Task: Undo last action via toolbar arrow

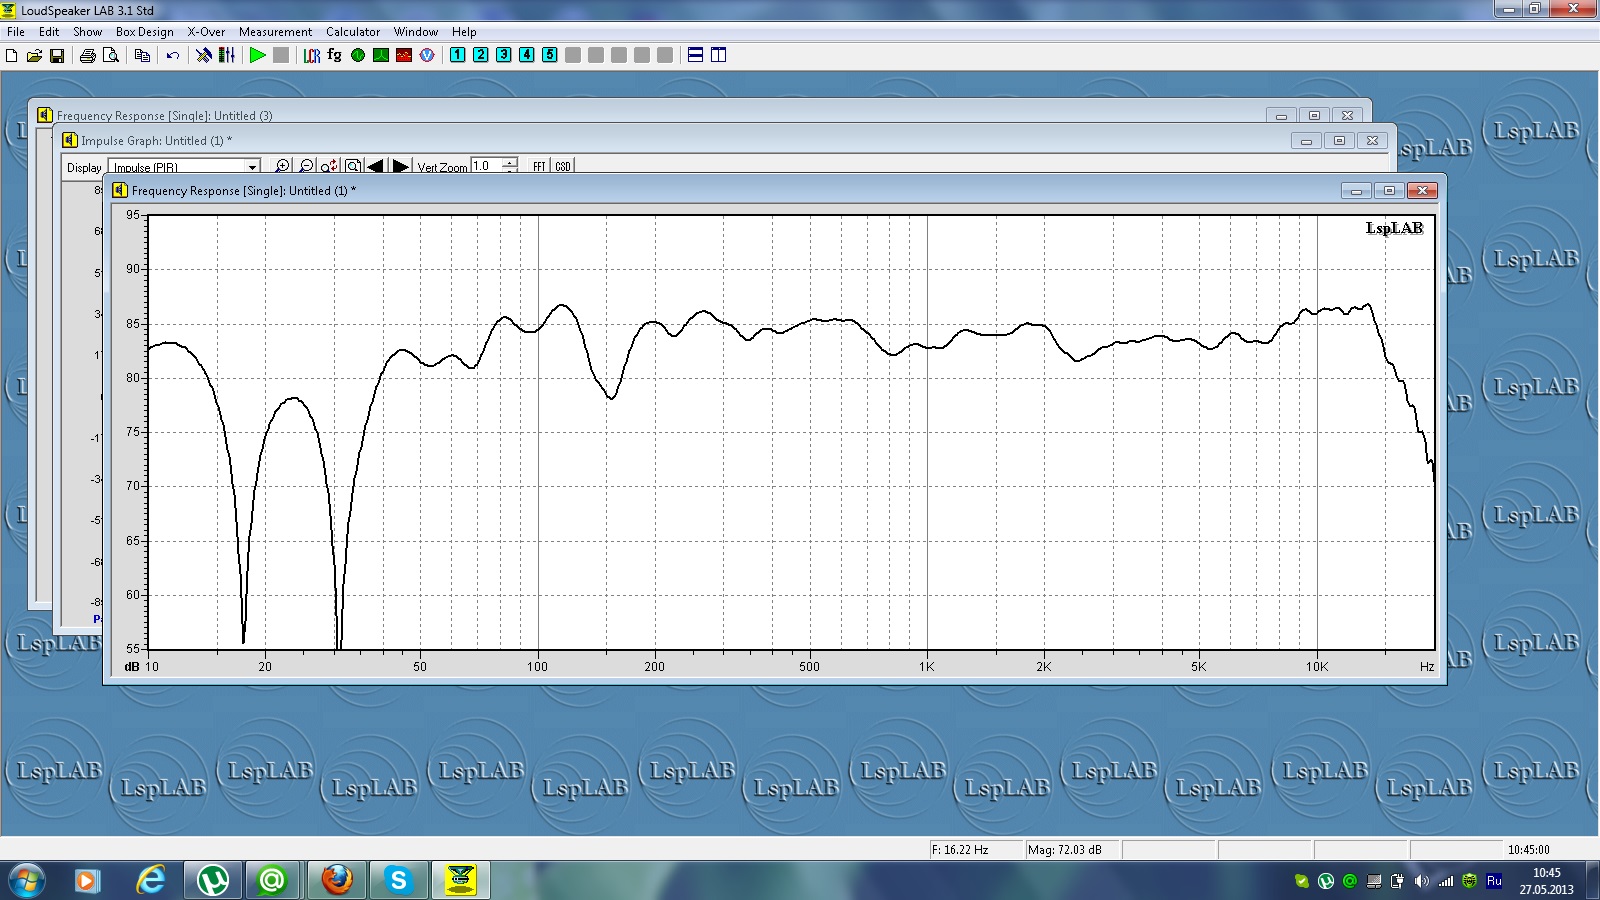Action: click(173, 55)
